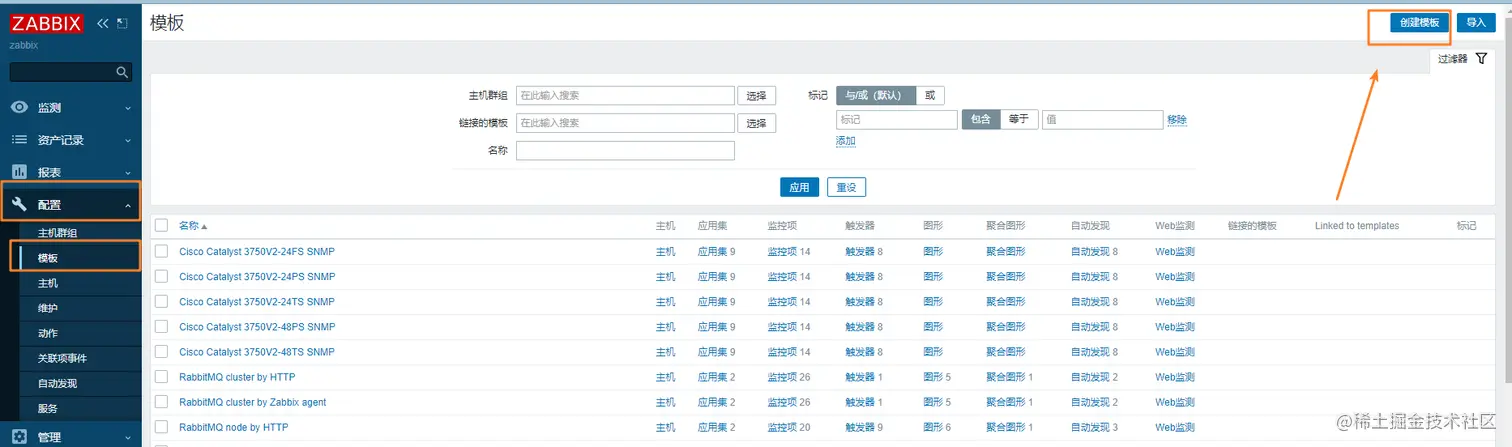Focus the 标记 tag name input
The width and height of the screenshot is (1512, 447).
[897, 119]
